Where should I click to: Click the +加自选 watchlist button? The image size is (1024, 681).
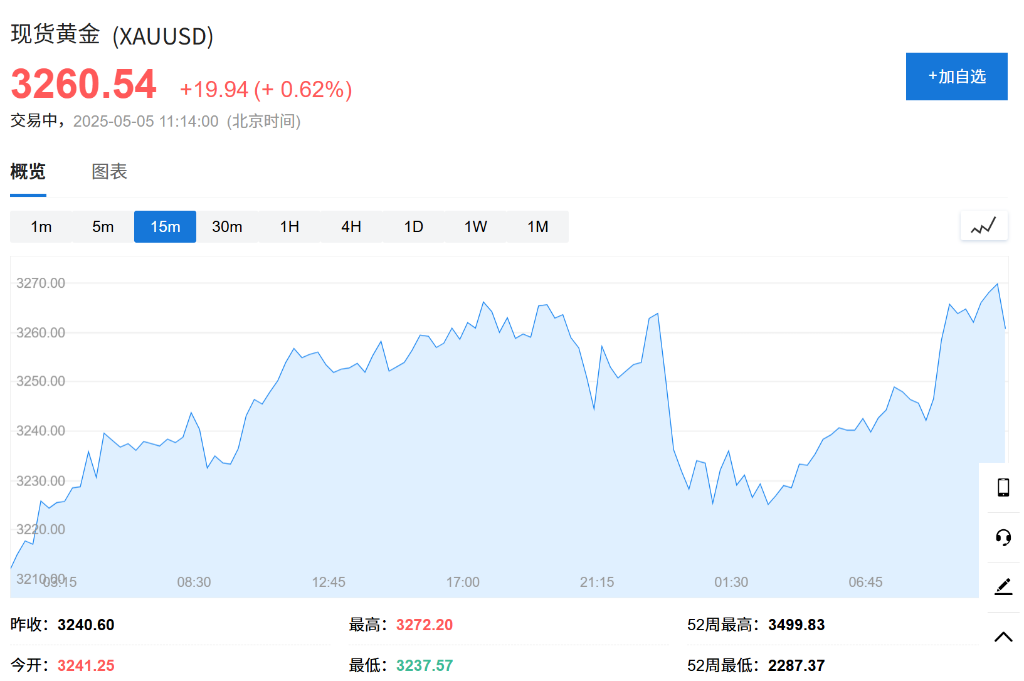click(956, 77)
